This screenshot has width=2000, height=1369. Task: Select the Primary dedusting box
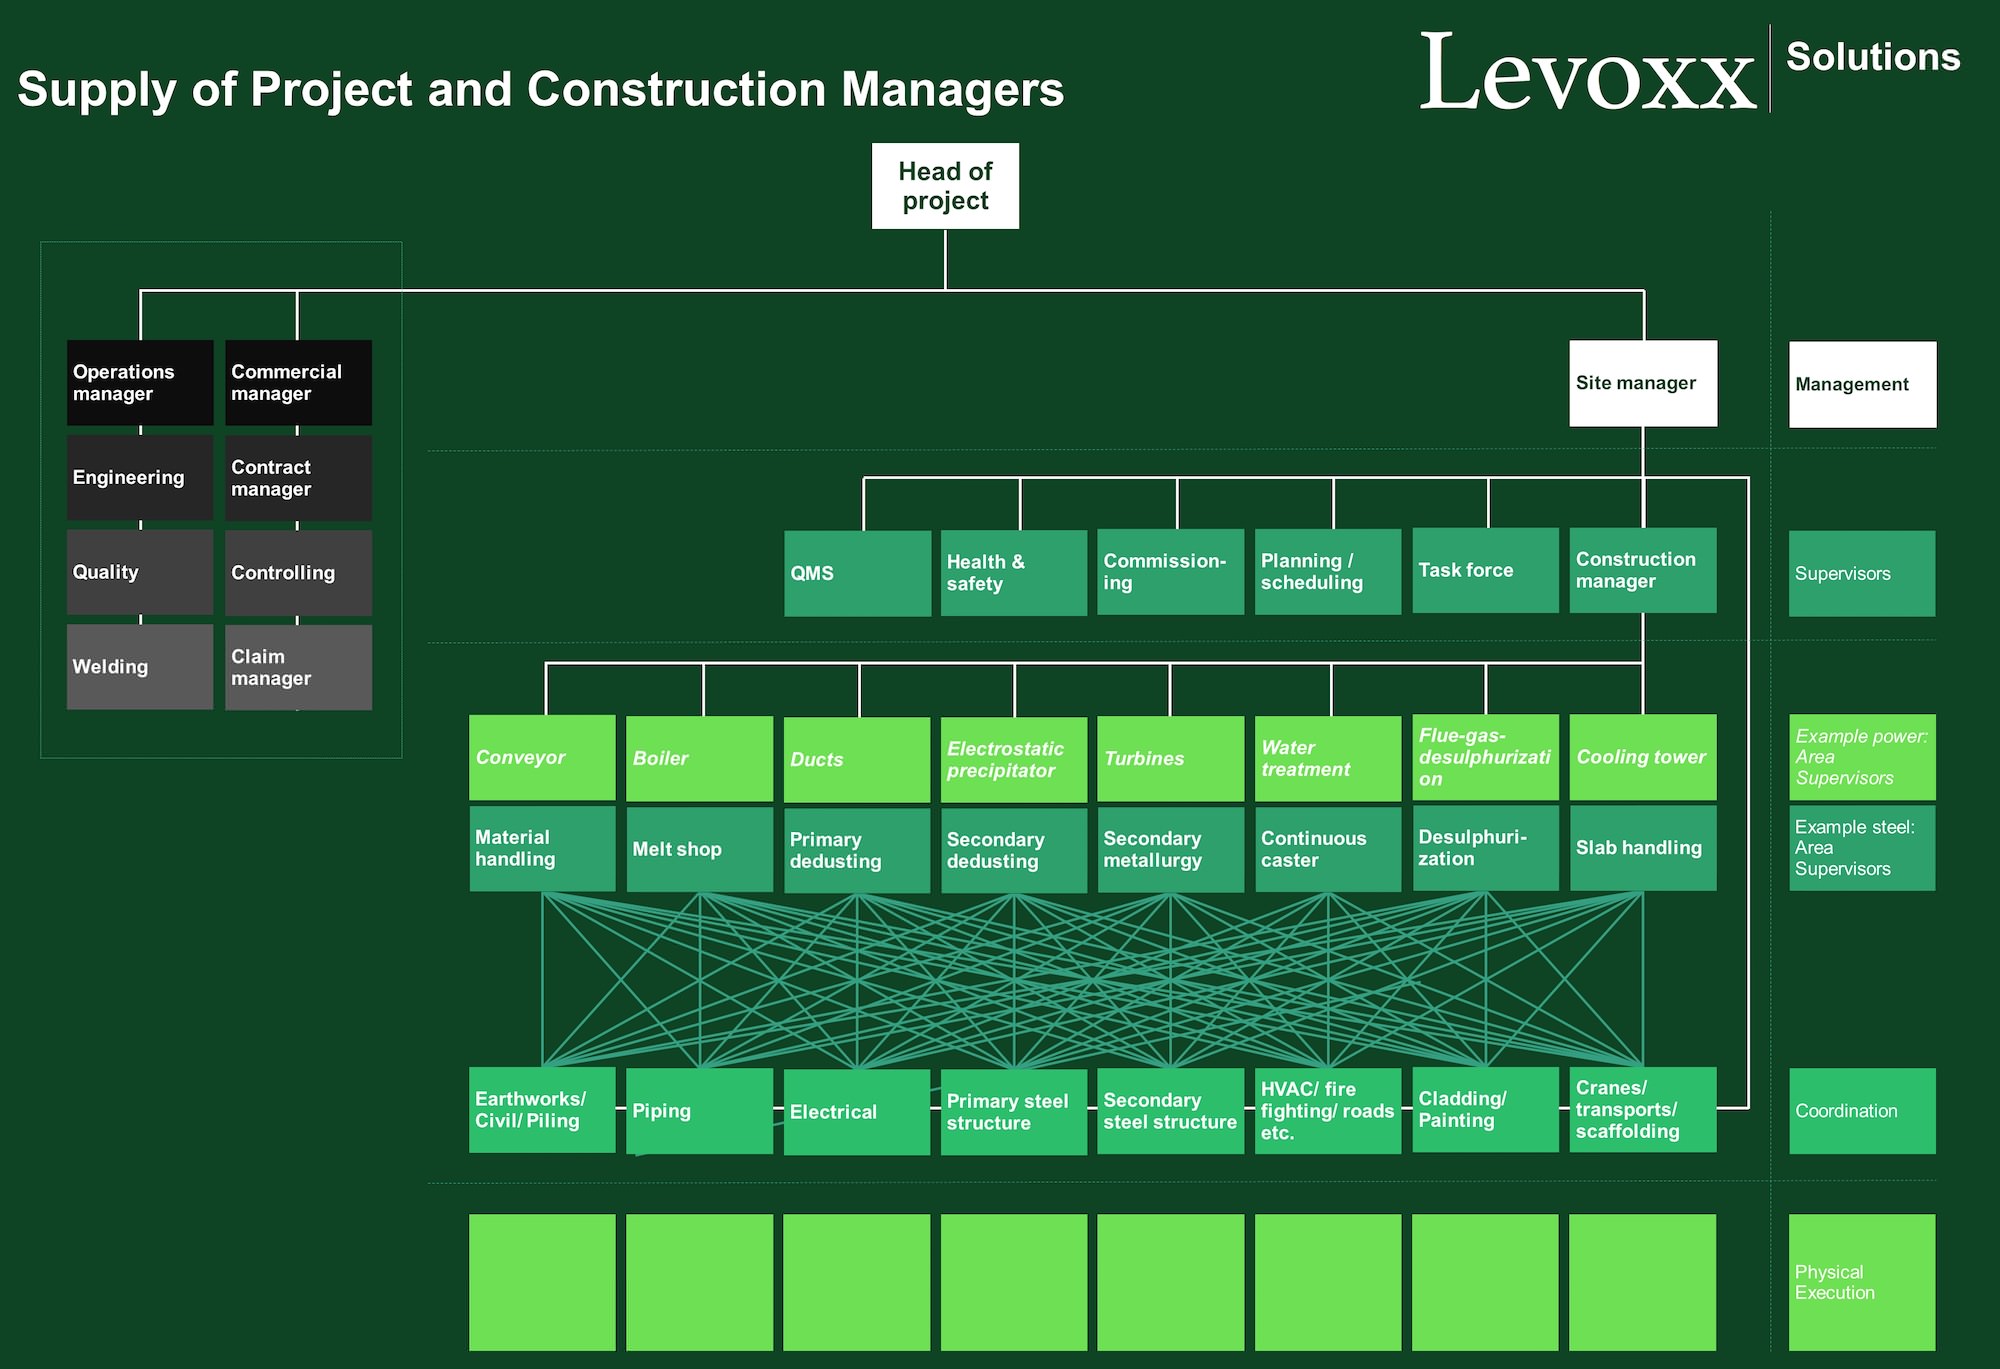857,850
